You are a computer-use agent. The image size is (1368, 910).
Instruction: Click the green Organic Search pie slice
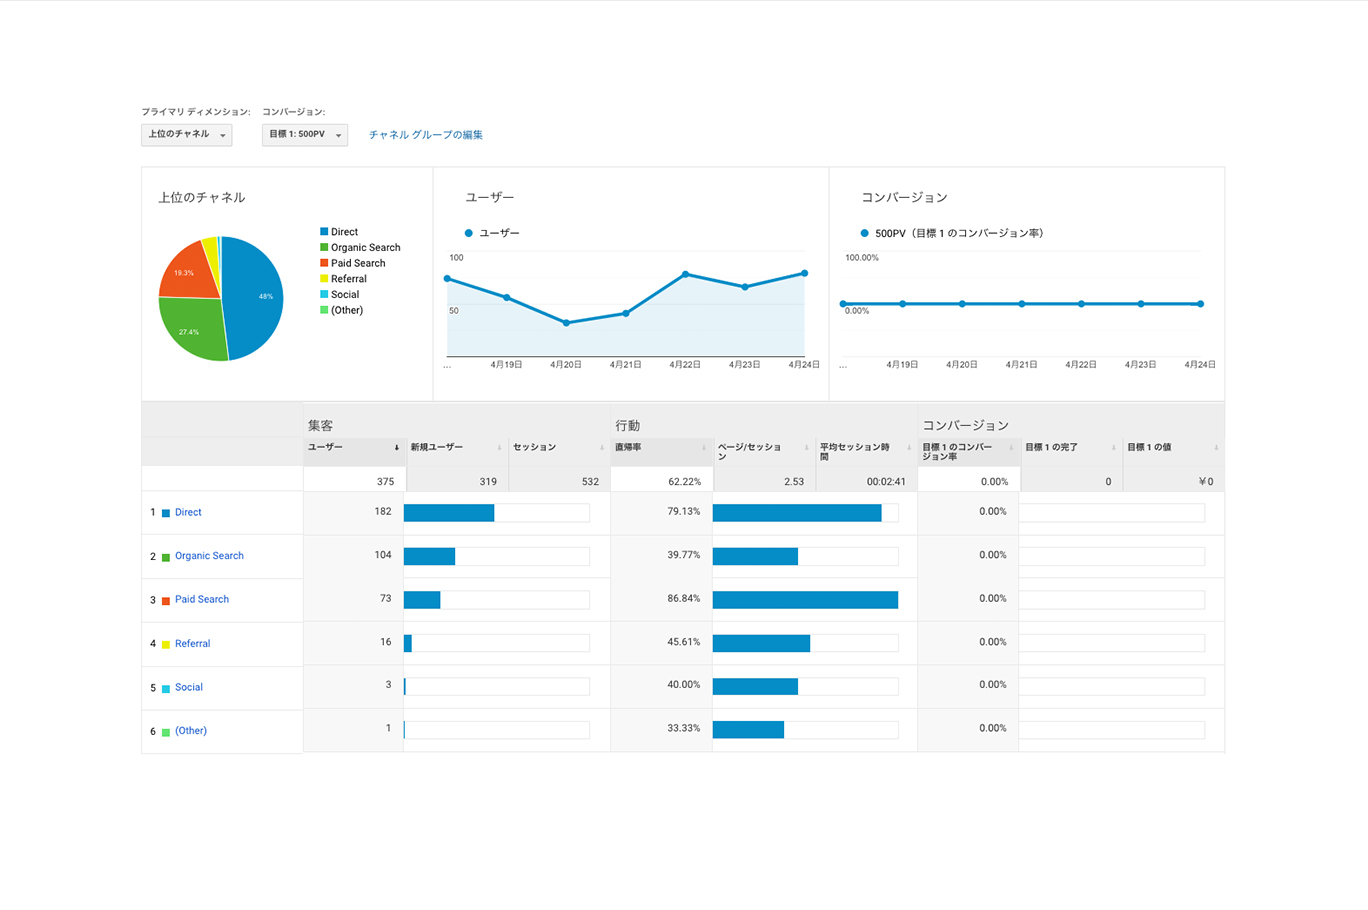(x=192, y=330)
